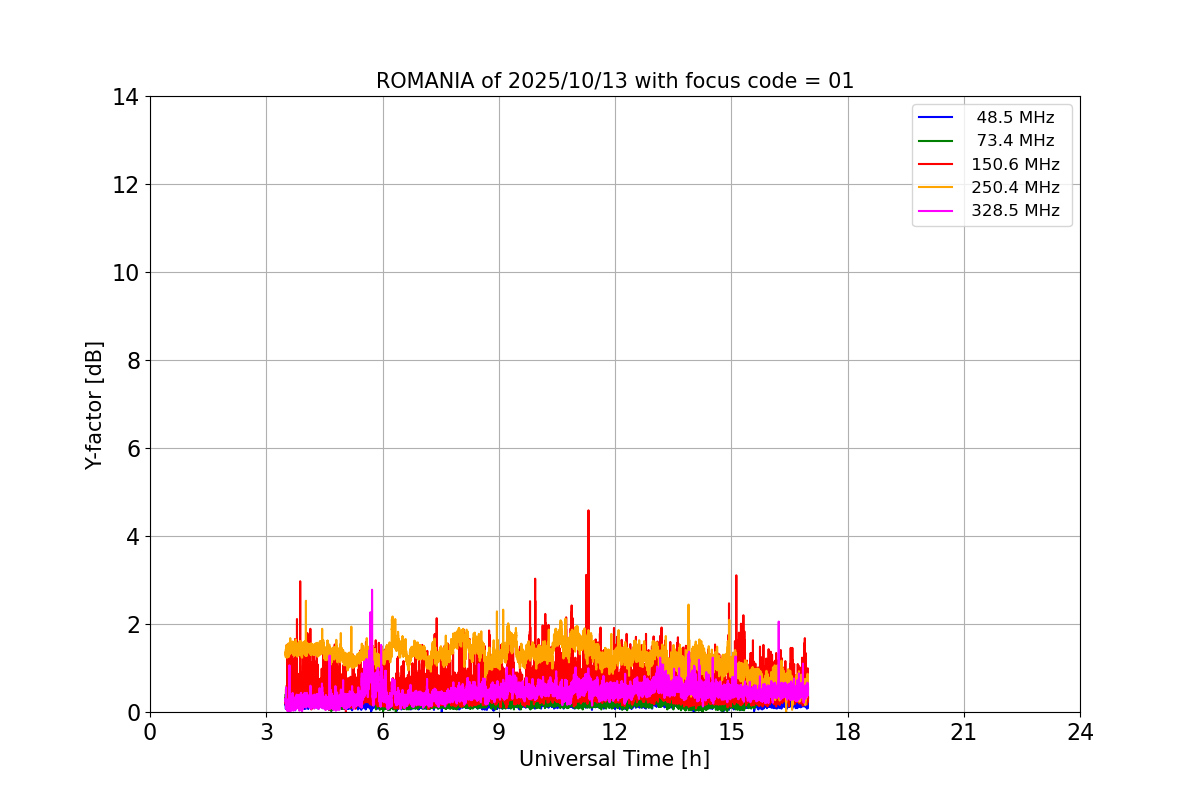1200x800 pixels.
Task: Select the 73.4 MHz legend label
Action: (1015, 141)
